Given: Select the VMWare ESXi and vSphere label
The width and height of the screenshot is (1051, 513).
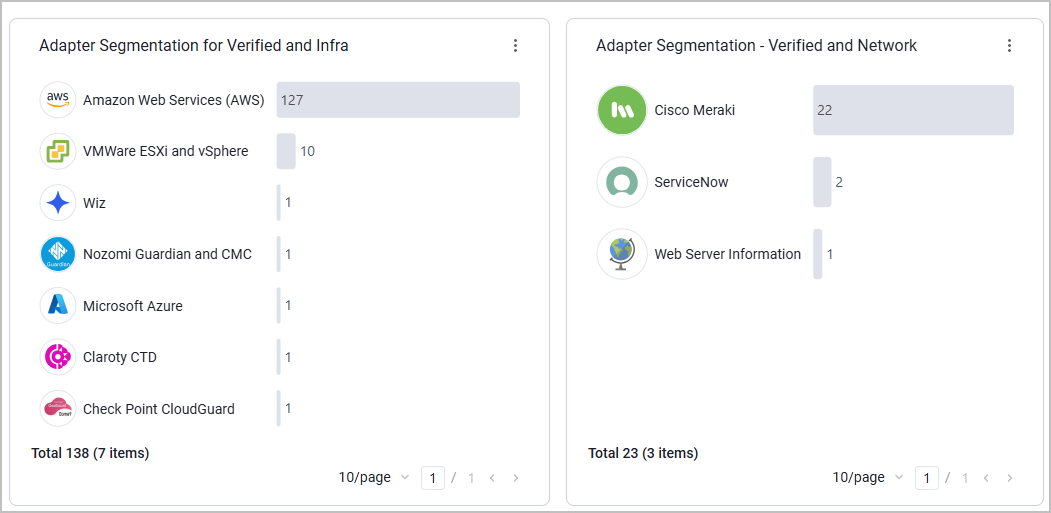Looking at the screenshot, I should (x=166, y=152).
